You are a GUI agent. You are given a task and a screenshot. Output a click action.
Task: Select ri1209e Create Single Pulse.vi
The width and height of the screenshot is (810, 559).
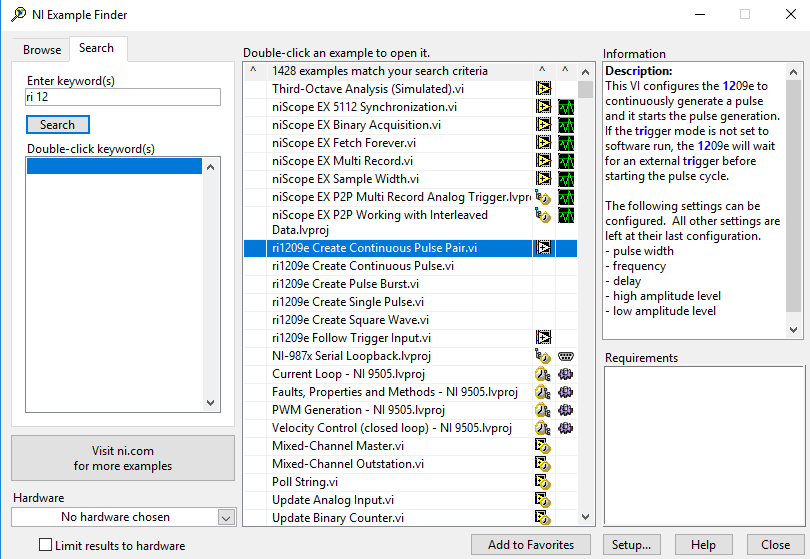(348, 302)
